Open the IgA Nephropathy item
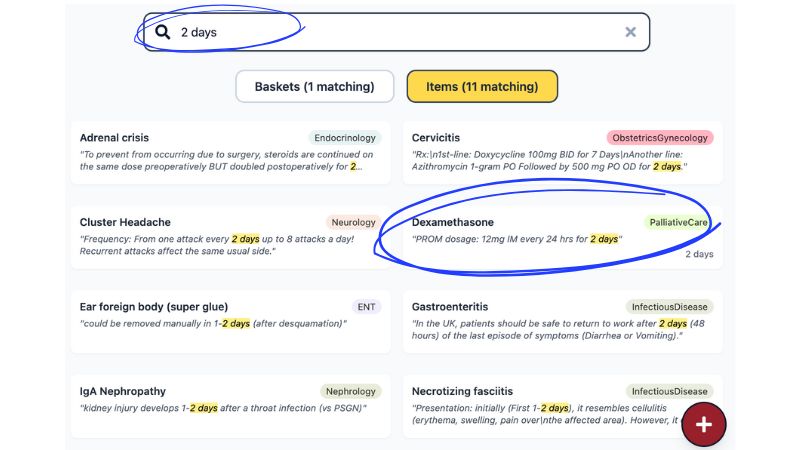The height and width of the screenshot is (450, 800). click(231, 407)
